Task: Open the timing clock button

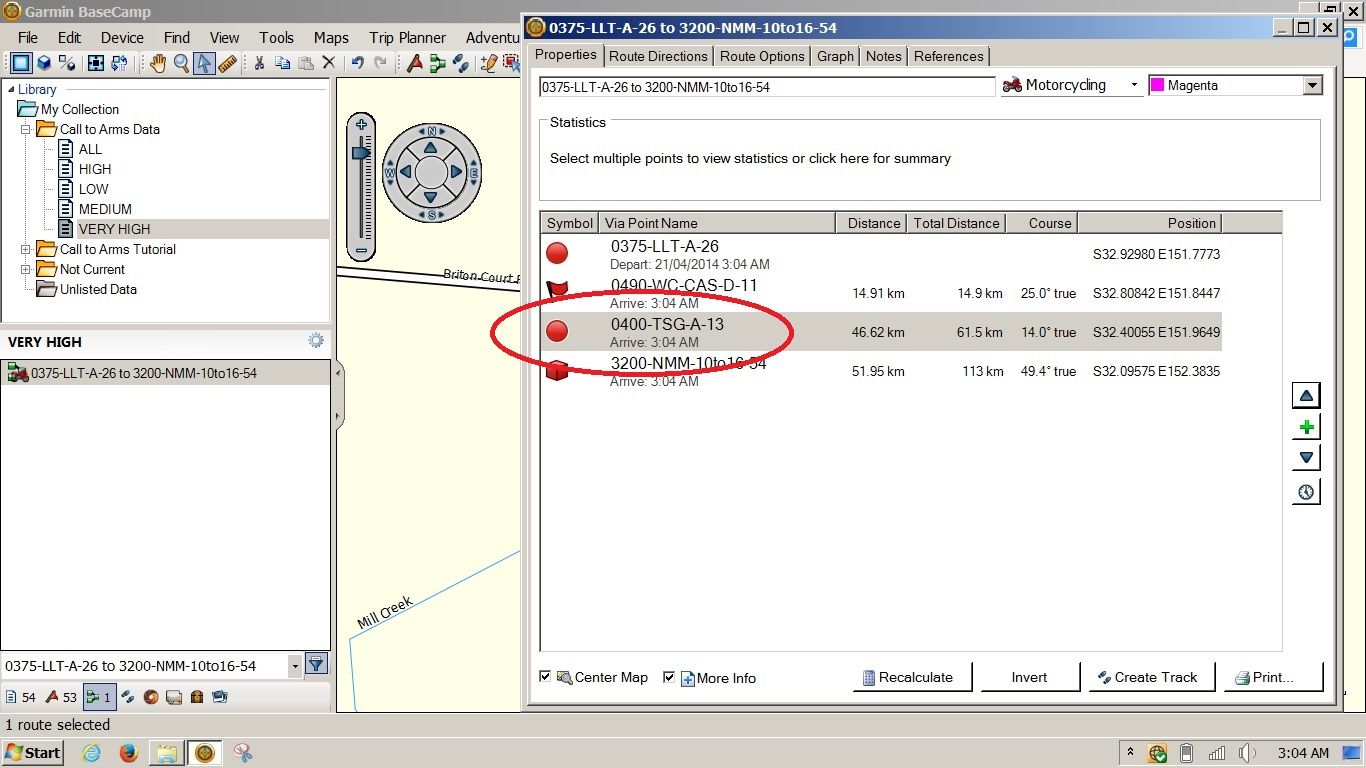Action: pyautogui.click(x=1306, y=492)
